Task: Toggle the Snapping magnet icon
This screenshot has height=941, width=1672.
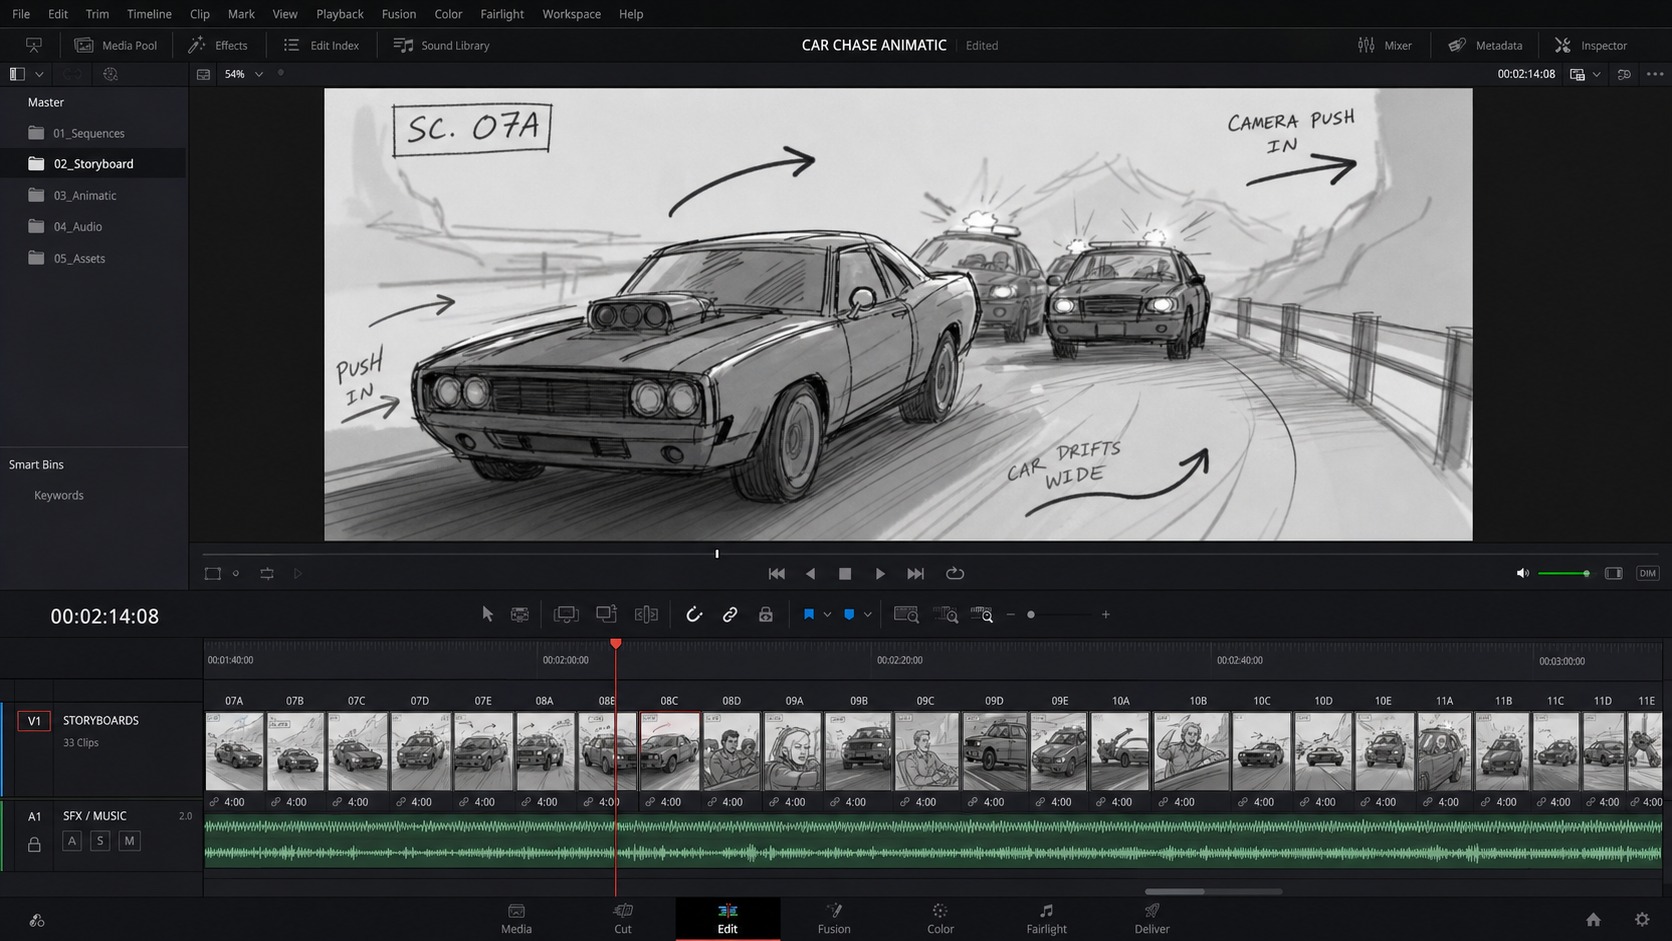Action: (x=693, y=614)
